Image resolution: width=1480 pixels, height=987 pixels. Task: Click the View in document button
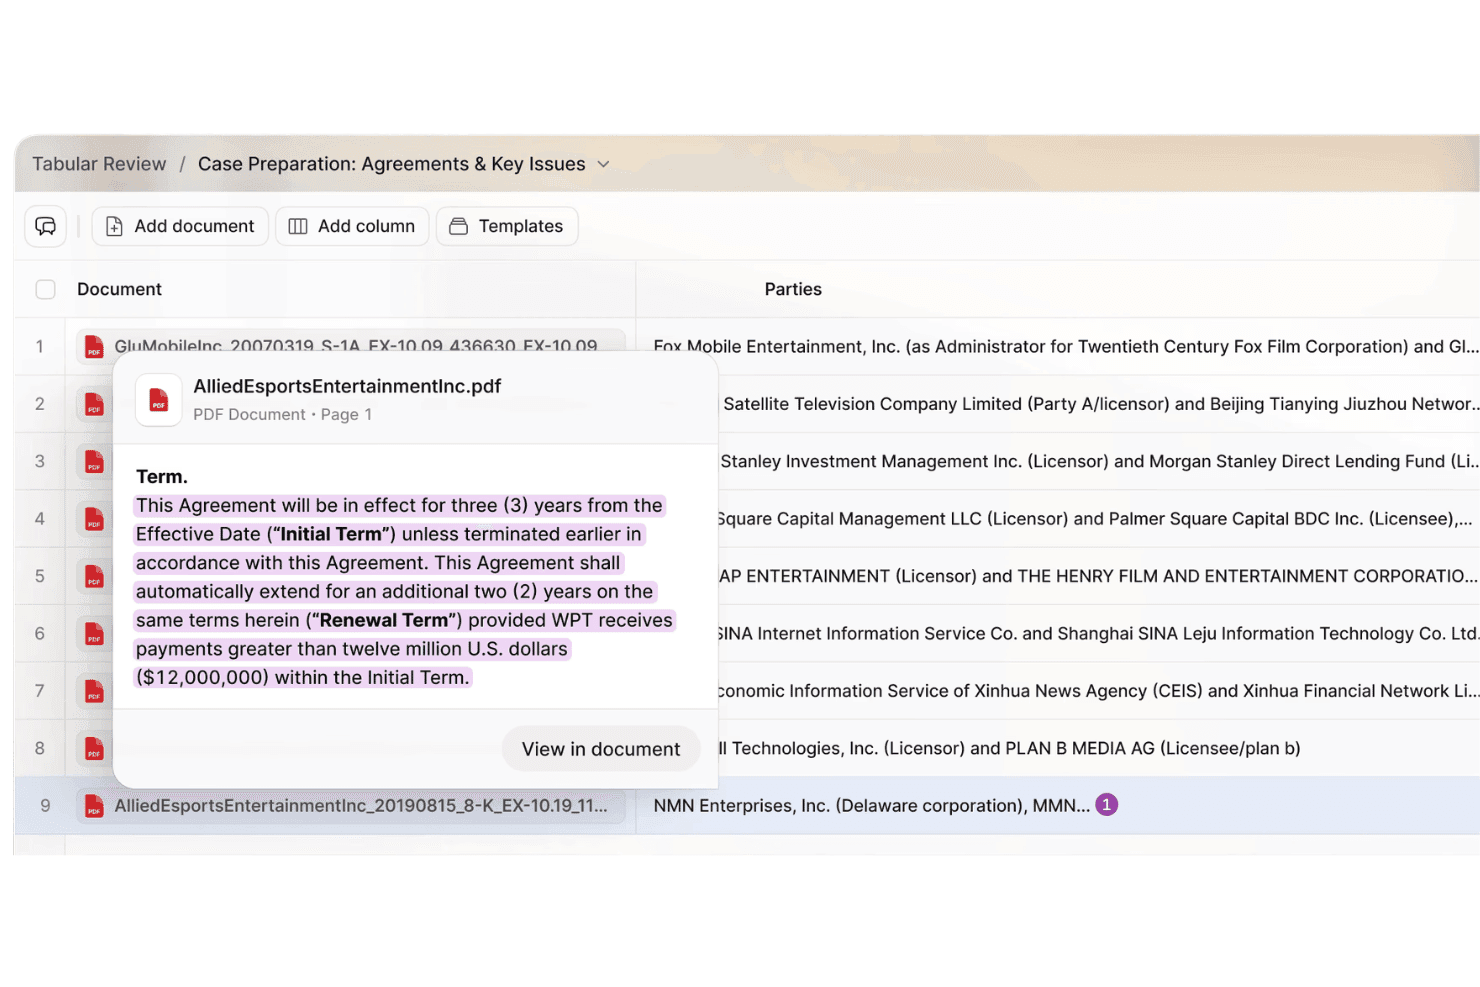[x=601, y=749]
